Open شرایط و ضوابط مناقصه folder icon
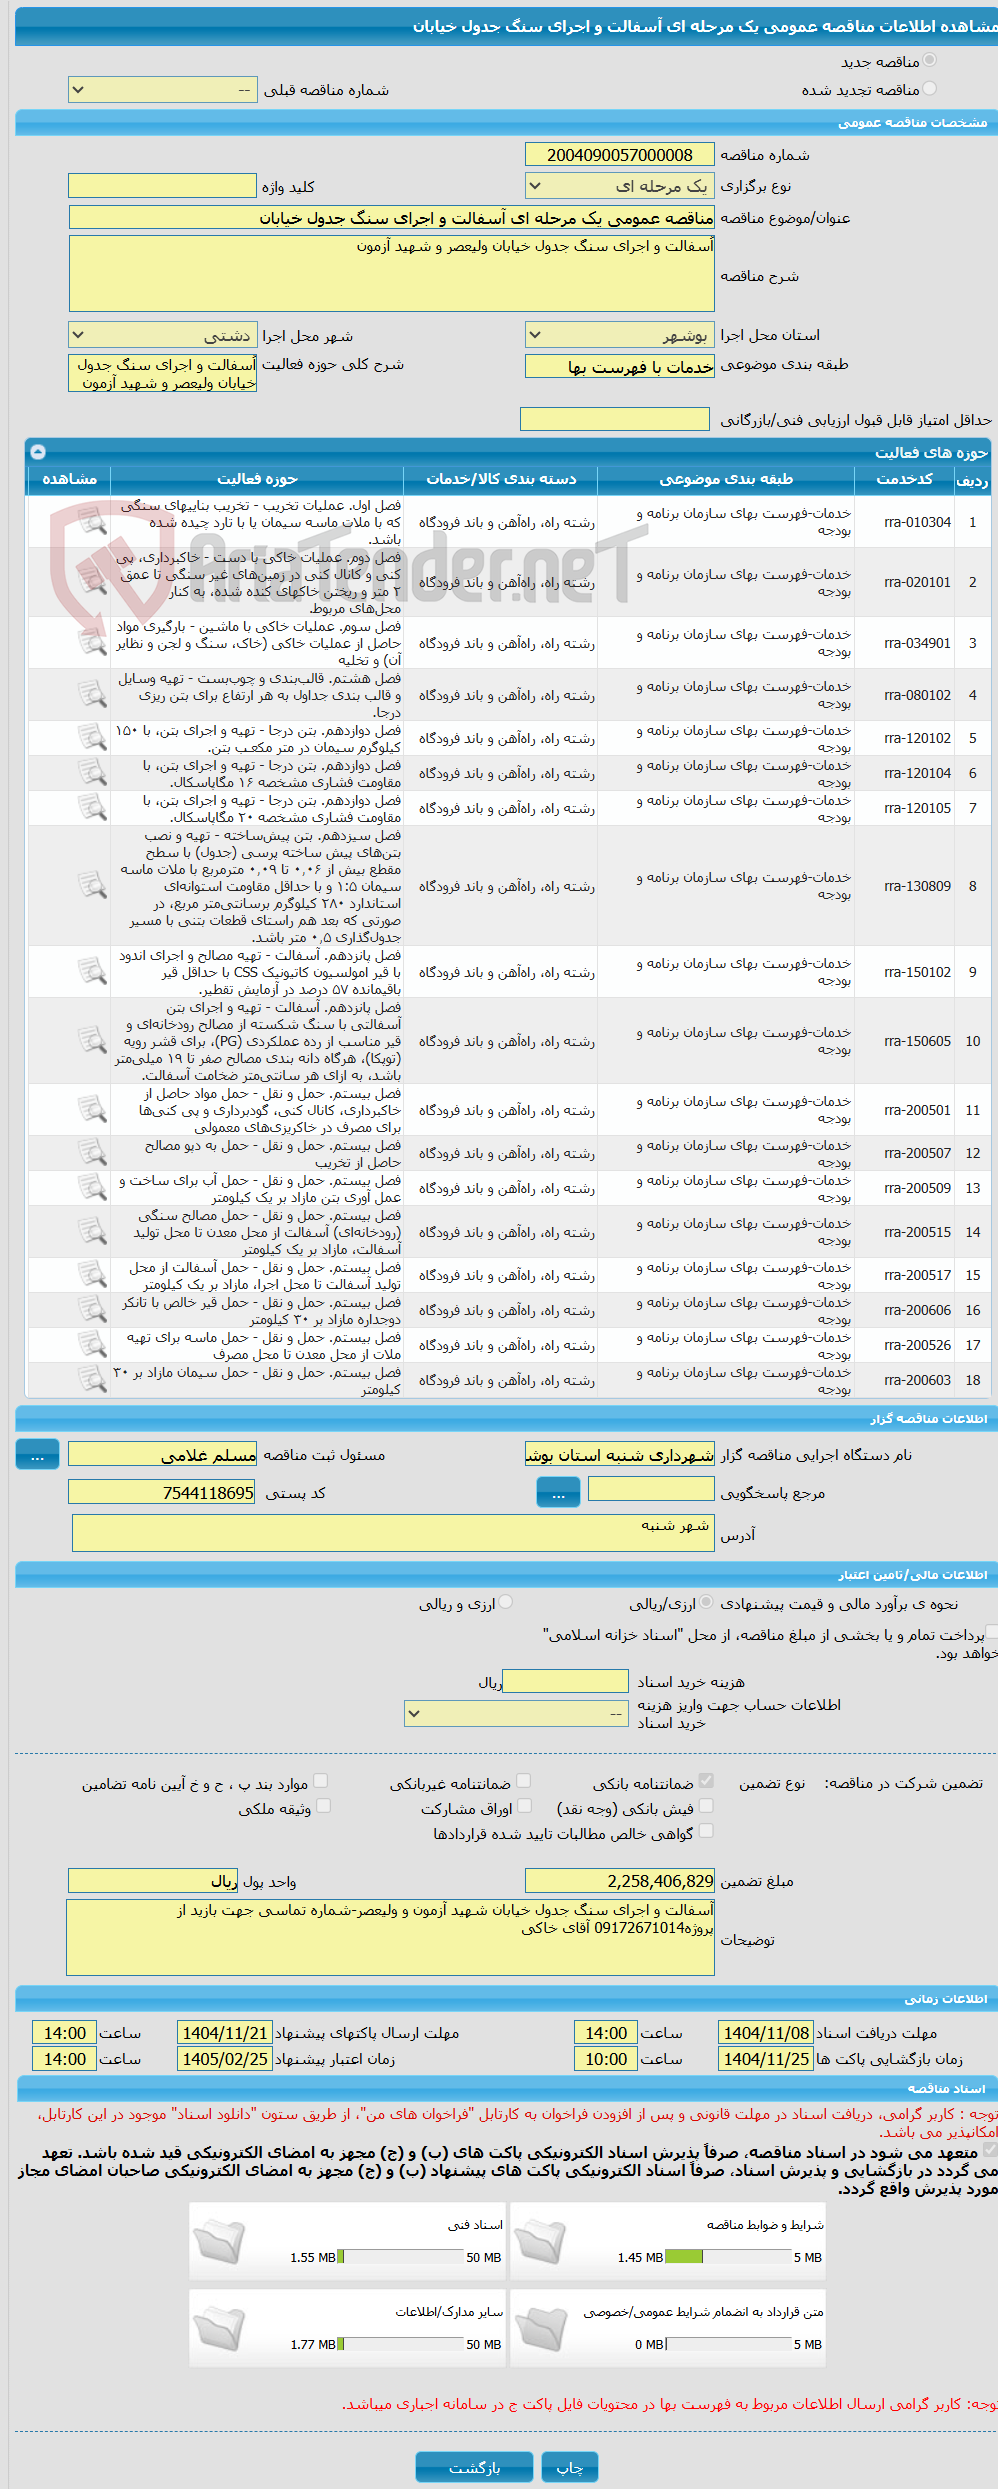998x2489 pixels. [541, 2242]
